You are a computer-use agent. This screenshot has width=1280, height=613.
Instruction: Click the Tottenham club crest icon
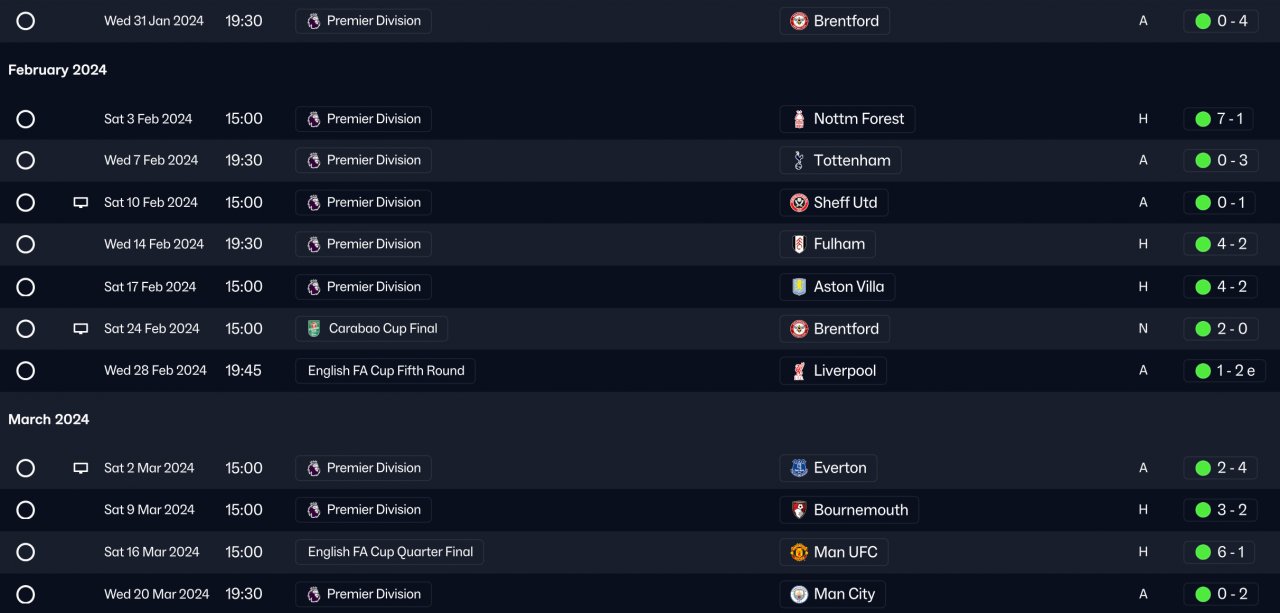pyautogui.click(x=799, y=161)
